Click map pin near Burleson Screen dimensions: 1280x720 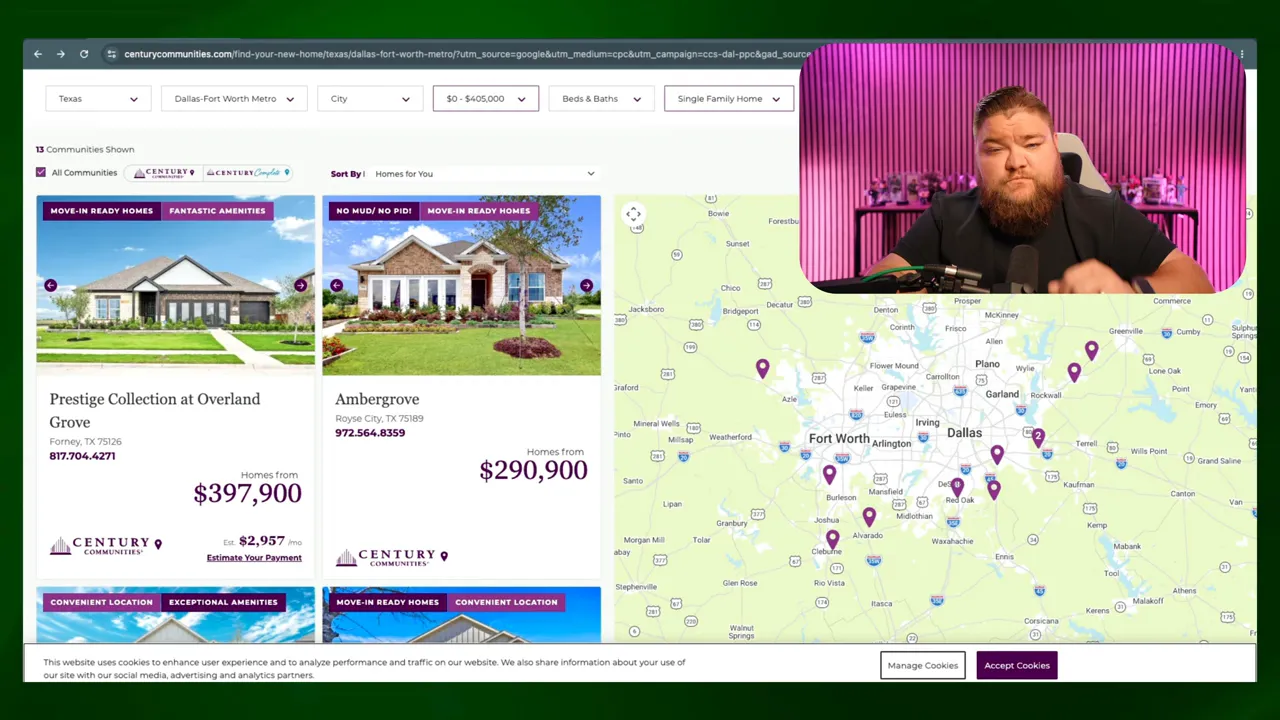point(829,475)
